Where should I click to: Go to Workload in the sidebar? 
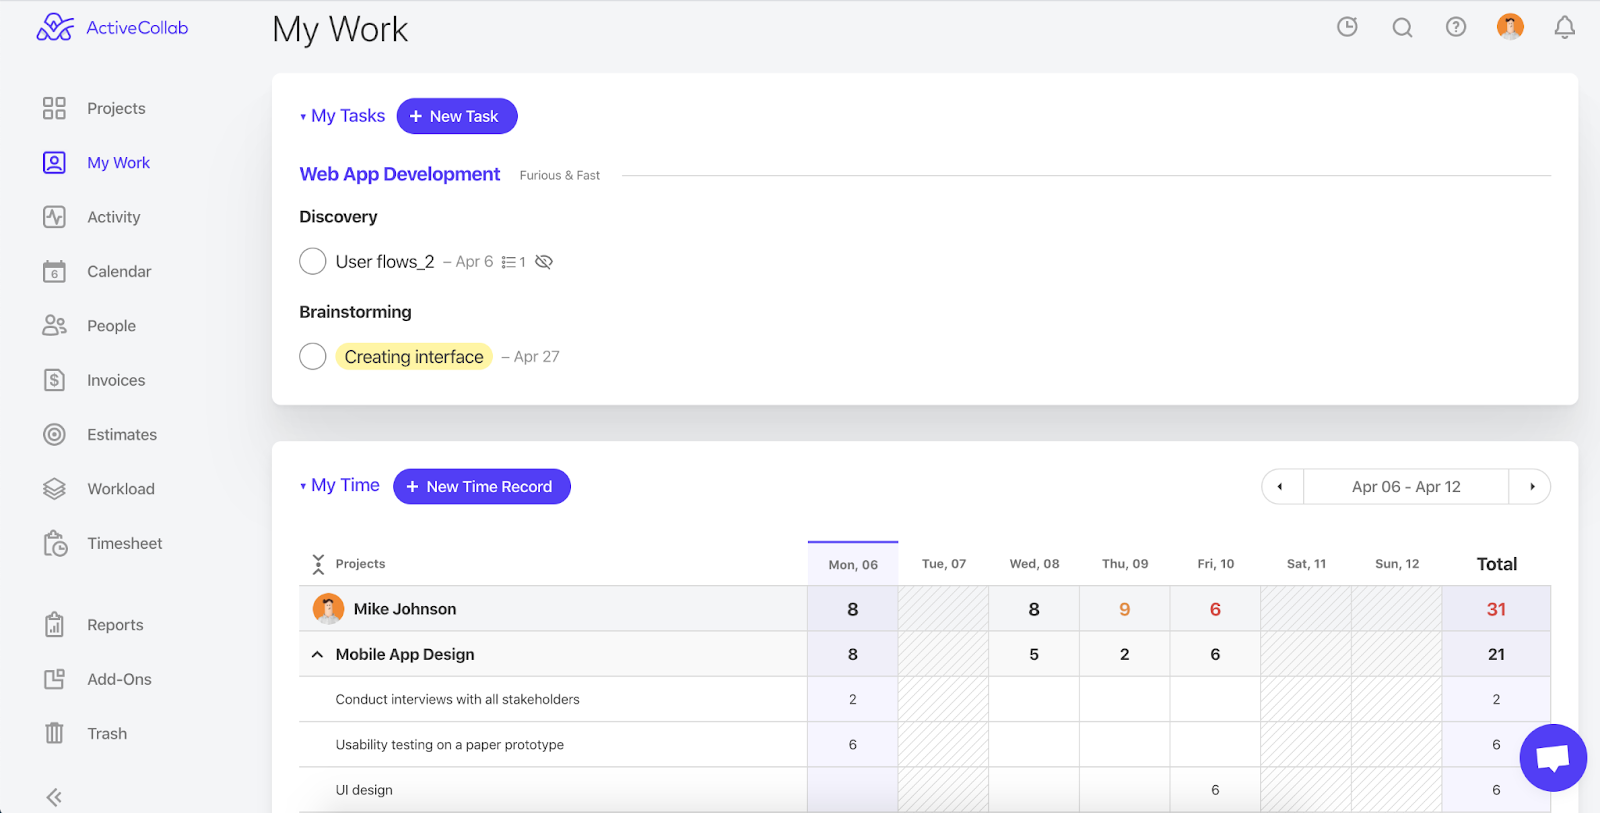pyautogui.click(x=120, y=489)
